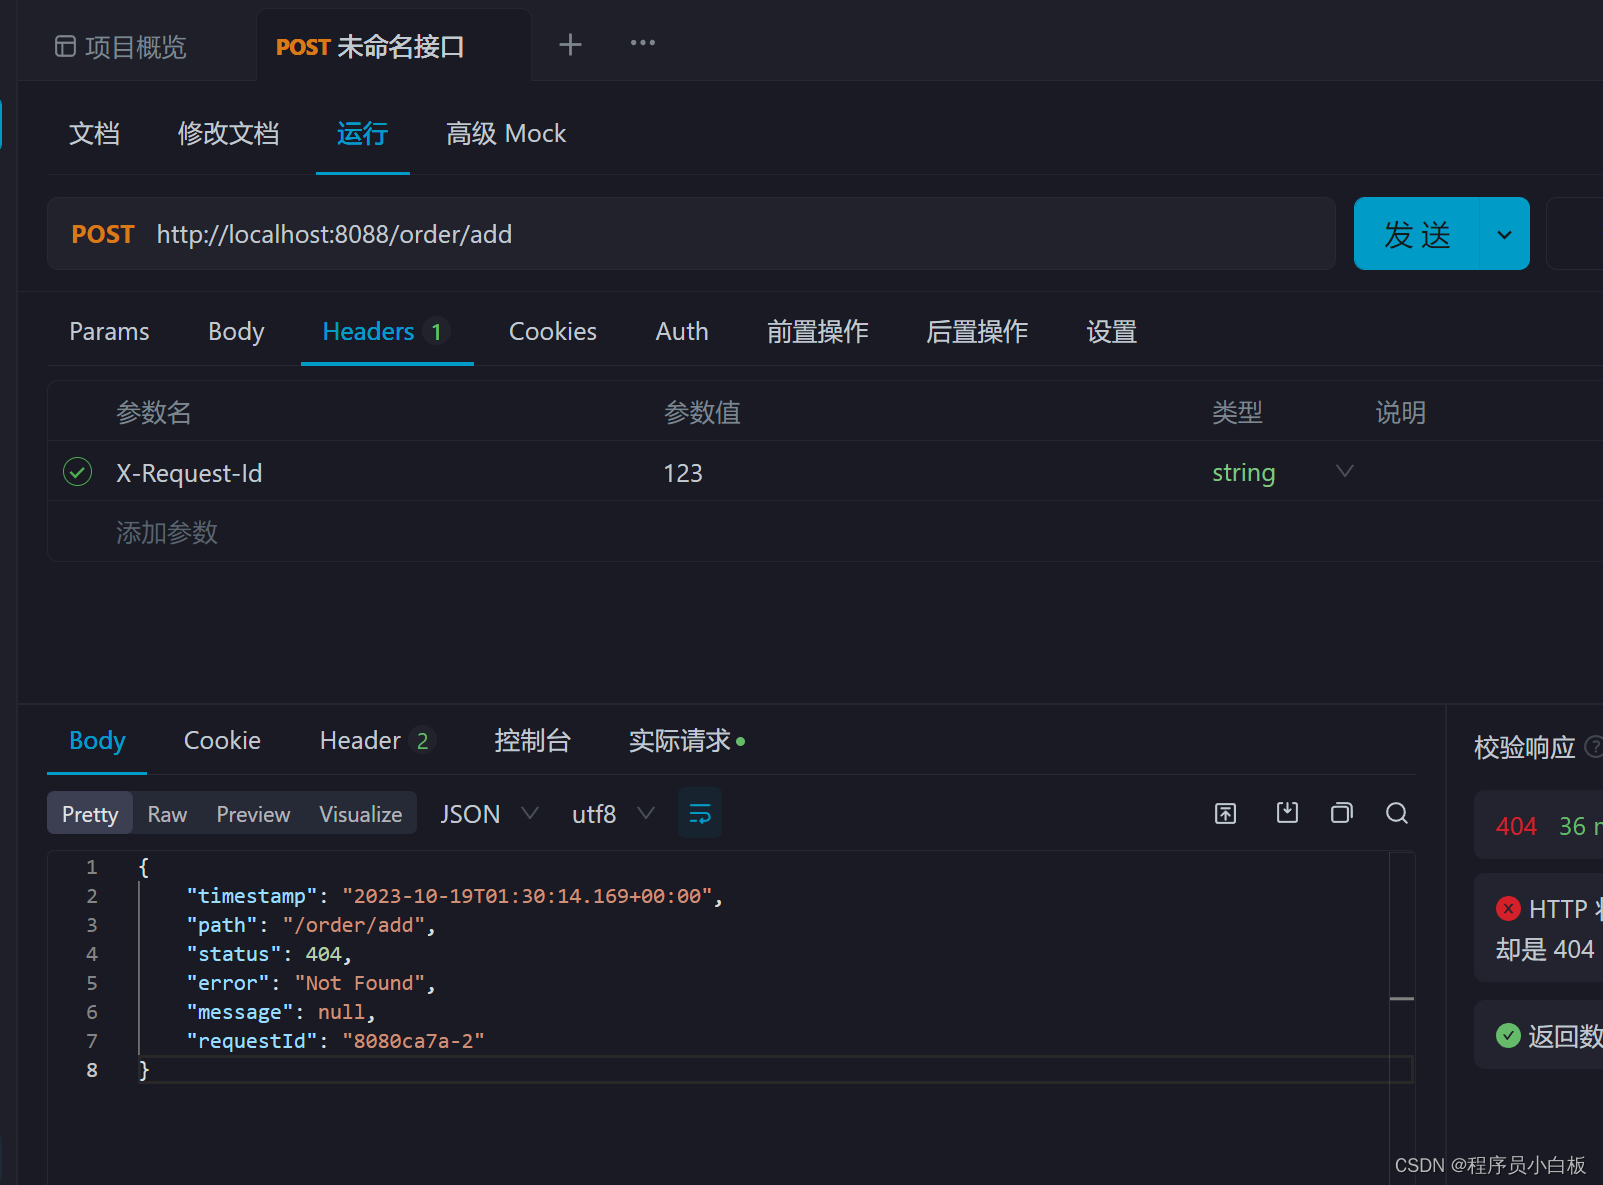Viewport: 1603px width, 1185px height.
Task: Add a new tab with plus icon
Action: click(570, 44)
